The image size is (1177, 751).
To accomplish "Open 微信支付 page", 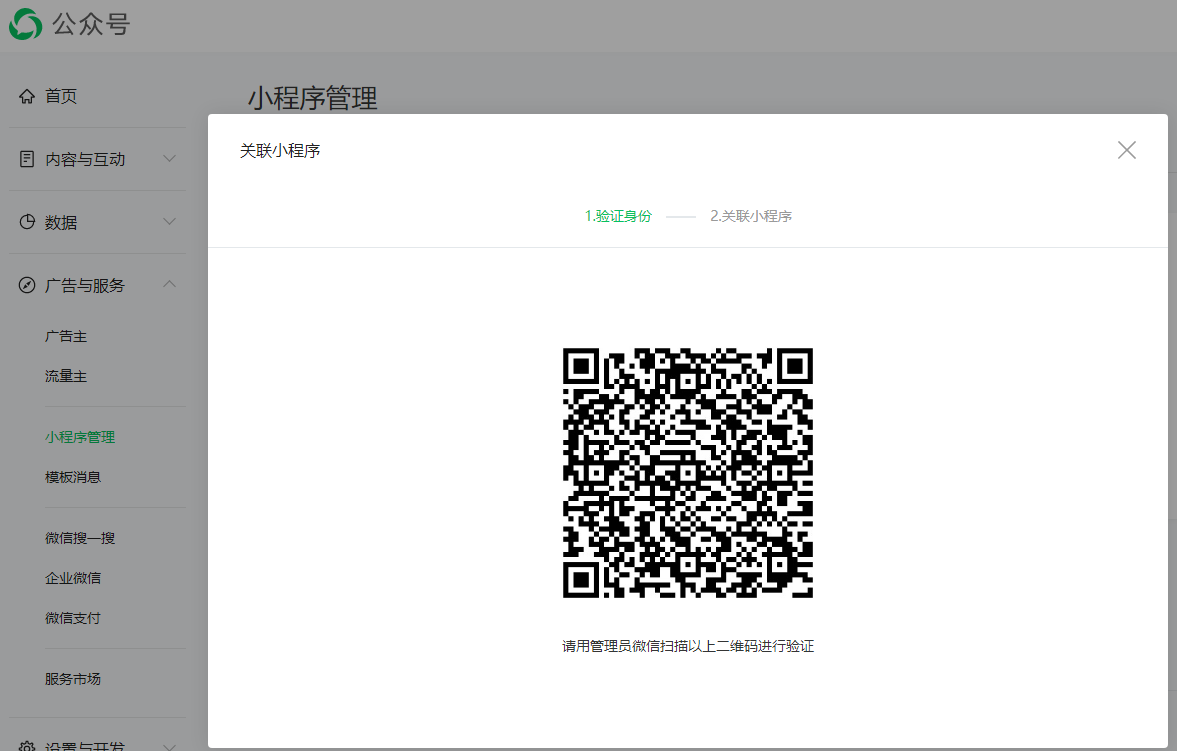I will click(73, 618).
